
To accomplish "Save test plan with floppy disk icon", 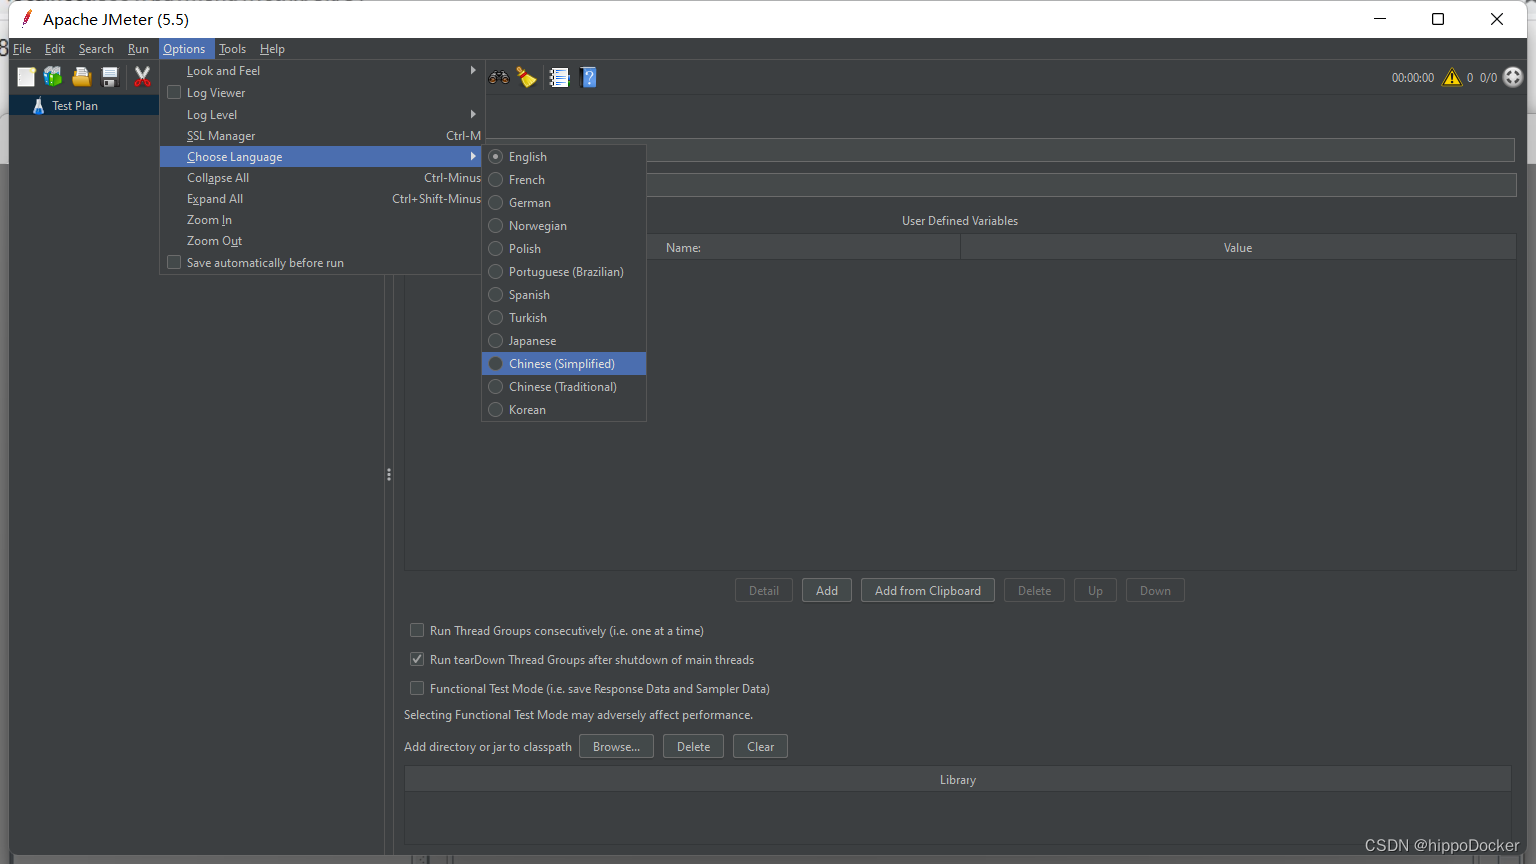I will [x=110, y=77].
